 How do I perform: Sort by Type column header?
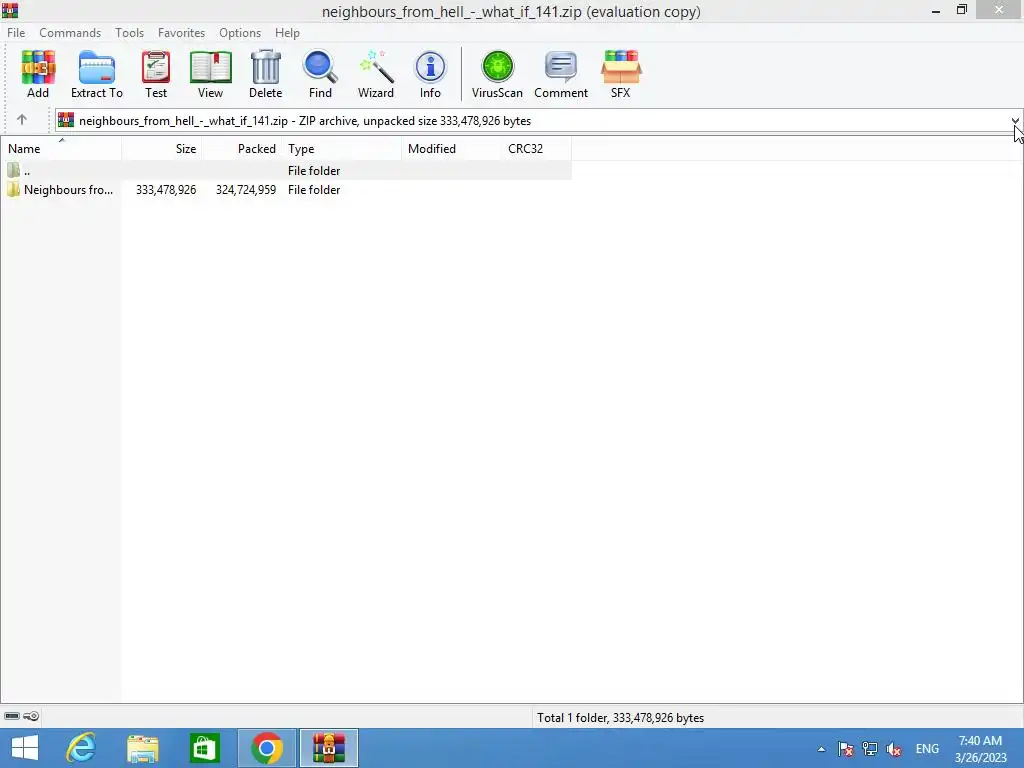pos(343,149)
